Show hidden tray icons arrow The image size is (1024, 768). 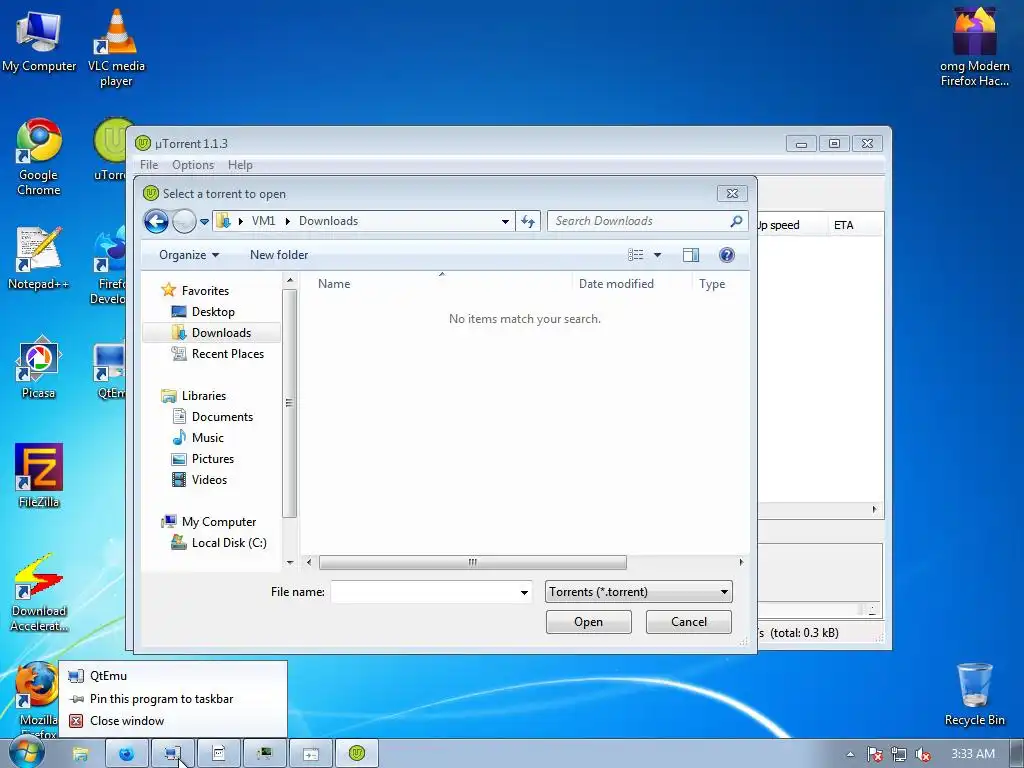pyautogui.click(x=850, y=754)
